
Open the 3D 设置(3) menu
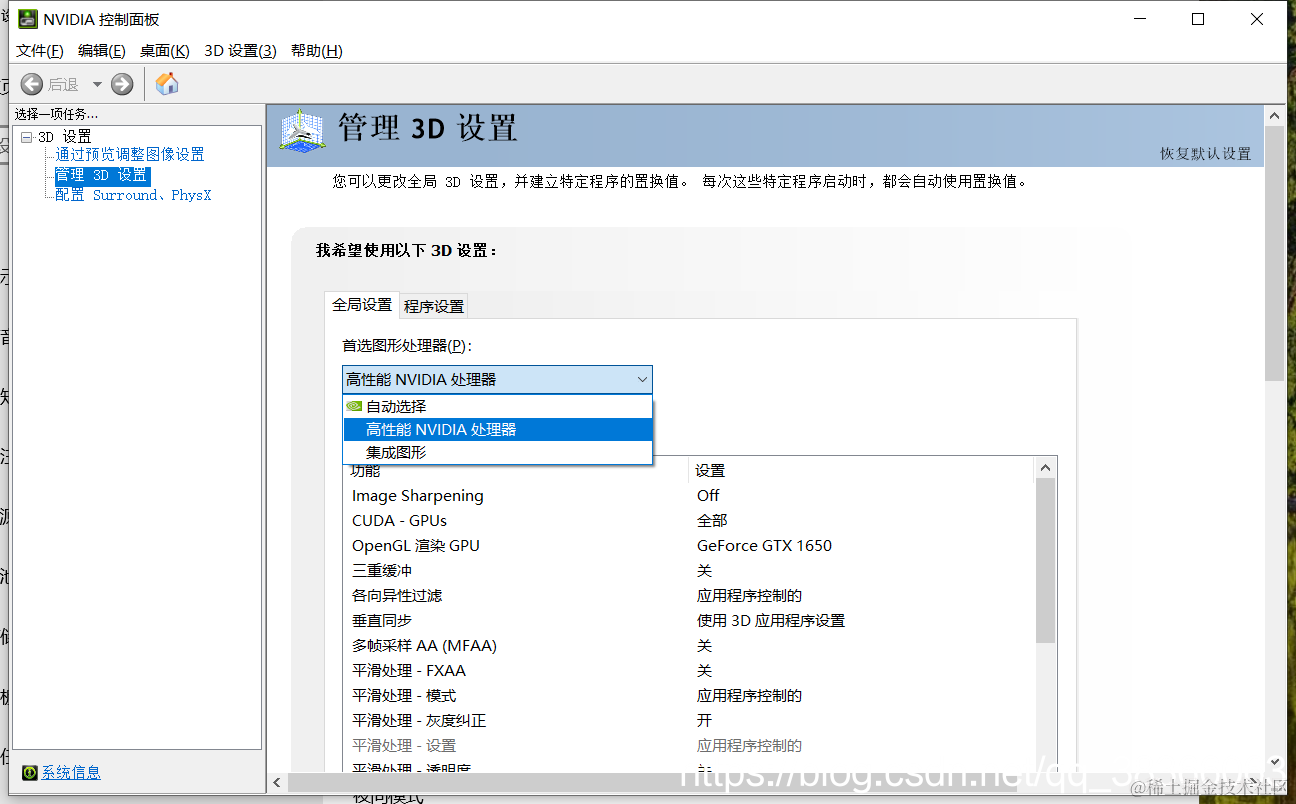click(x=240, y=51)
